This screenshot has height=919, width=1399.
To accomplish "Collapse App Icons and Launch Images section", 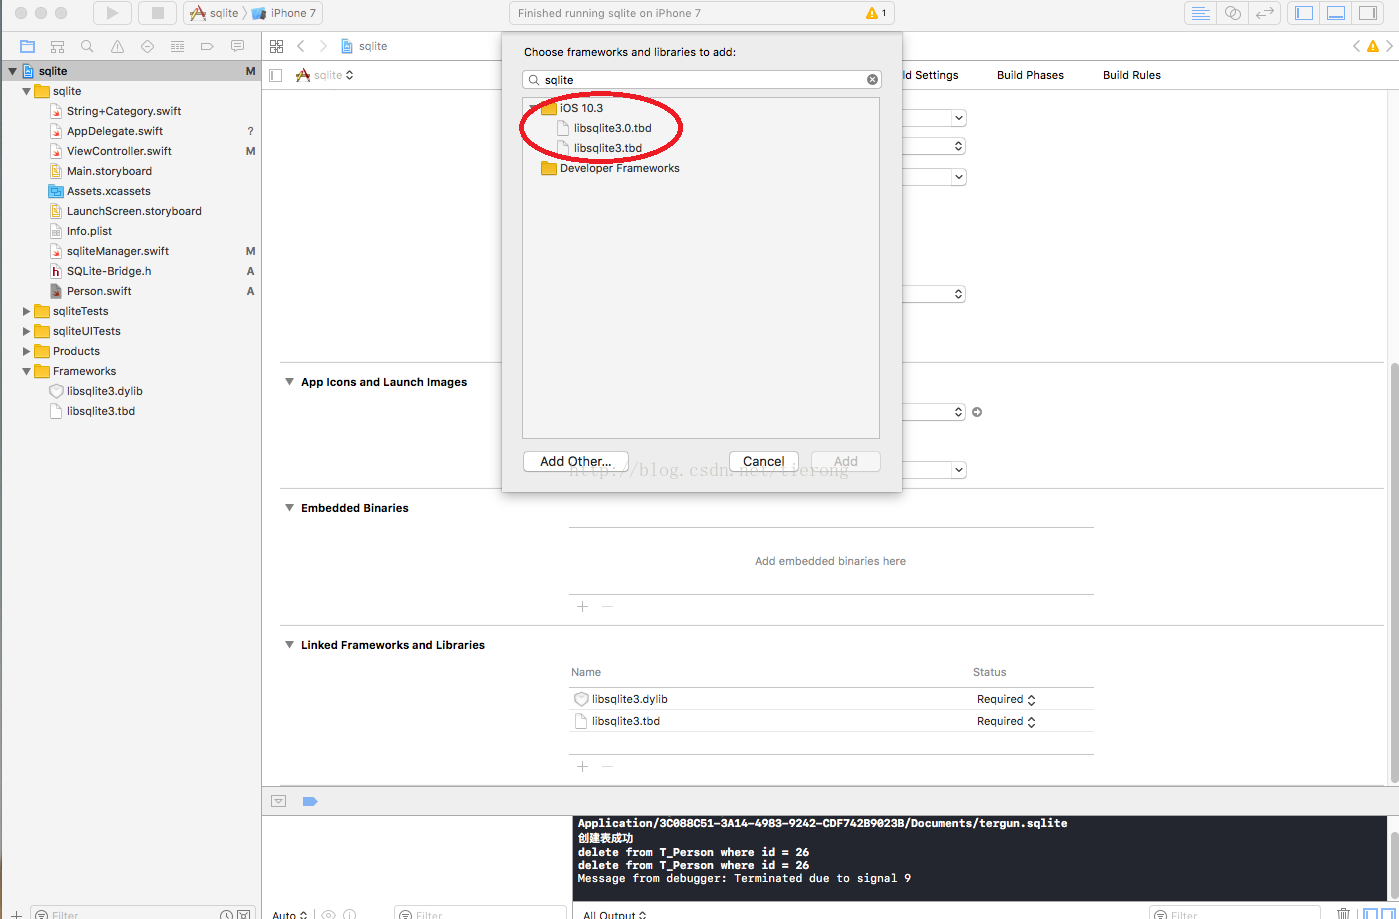I will tap(290, 382).
